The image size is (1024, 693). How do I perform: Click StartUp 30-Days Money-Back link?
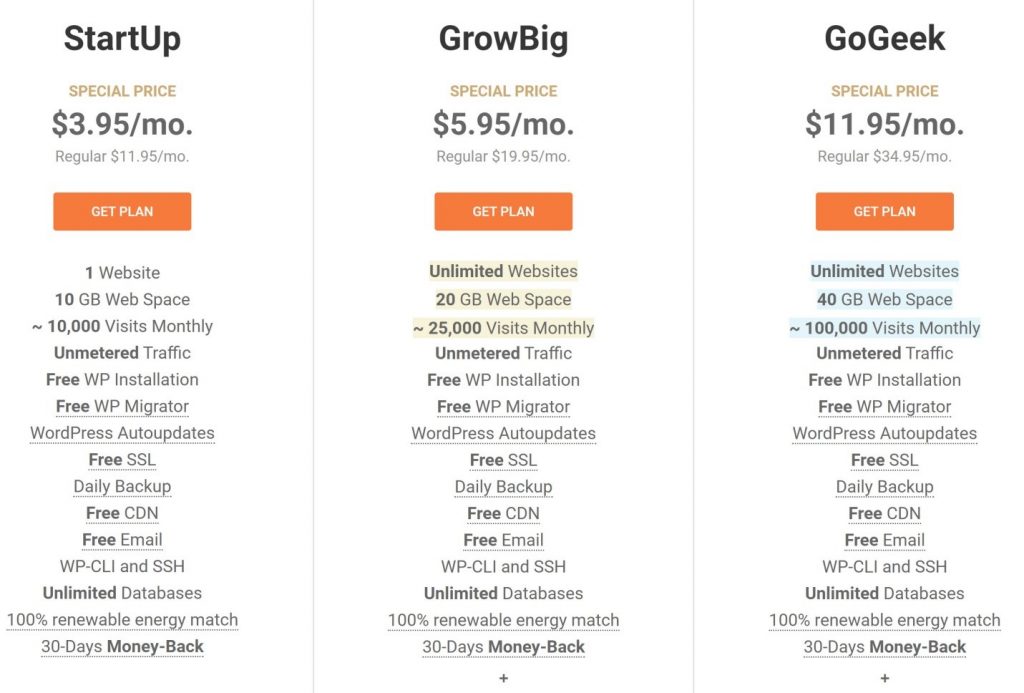(x=122, y=646)
